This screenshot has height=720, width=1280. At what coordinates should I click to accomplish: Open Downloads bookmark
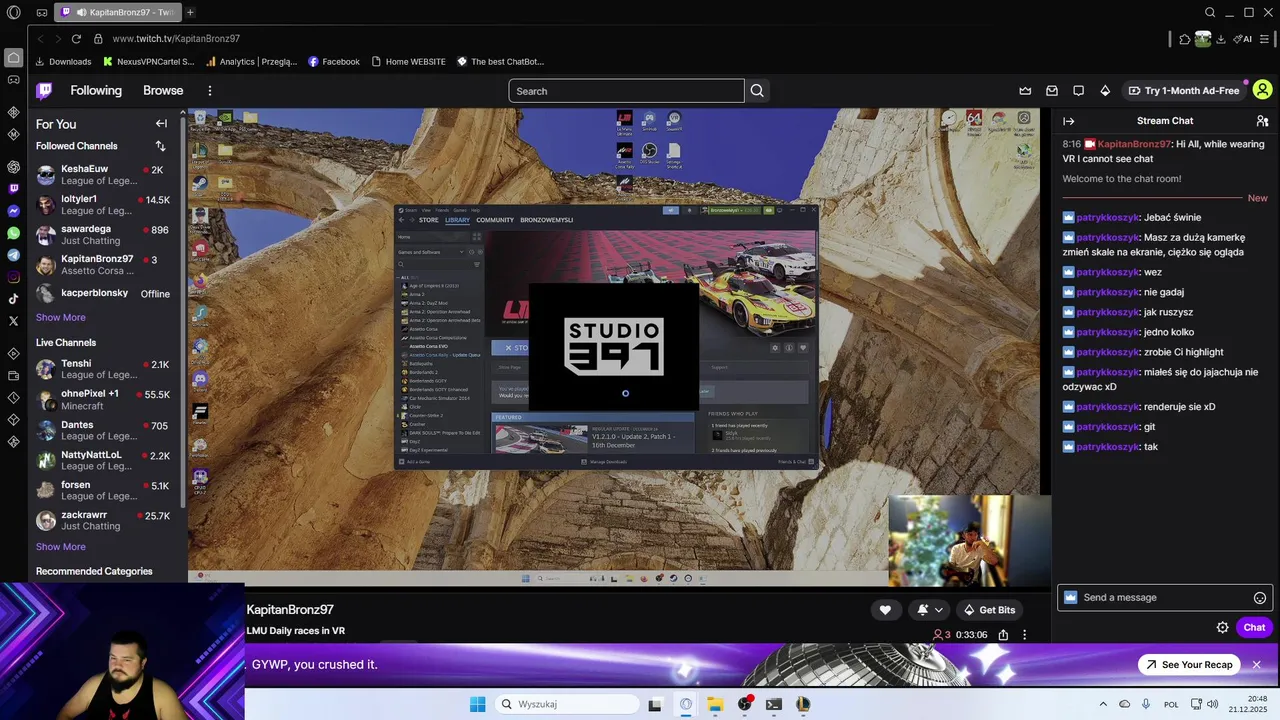63,61
